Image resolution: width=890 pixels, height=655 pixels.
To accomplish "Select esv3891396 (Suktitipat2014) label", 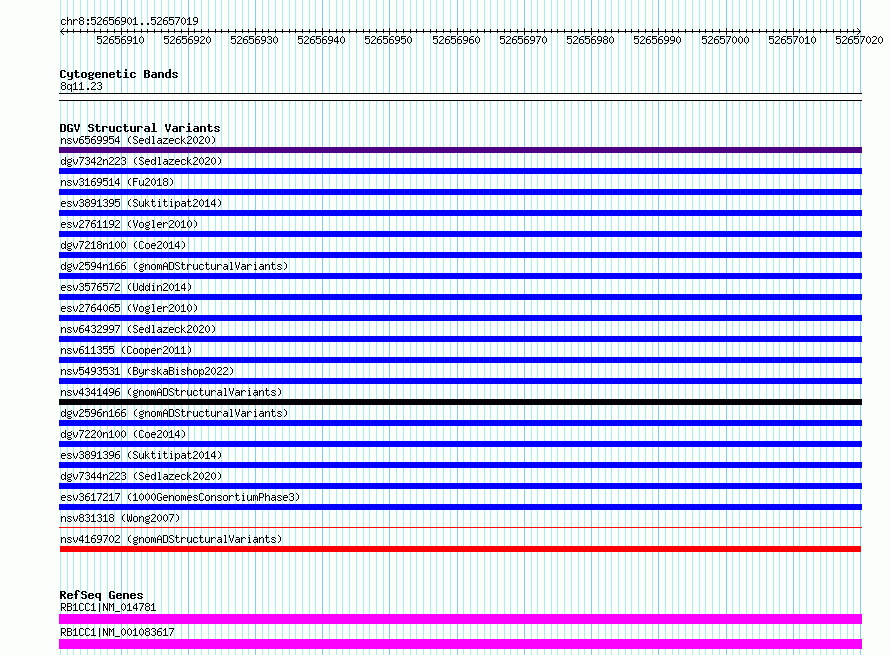I will point(141,455).
